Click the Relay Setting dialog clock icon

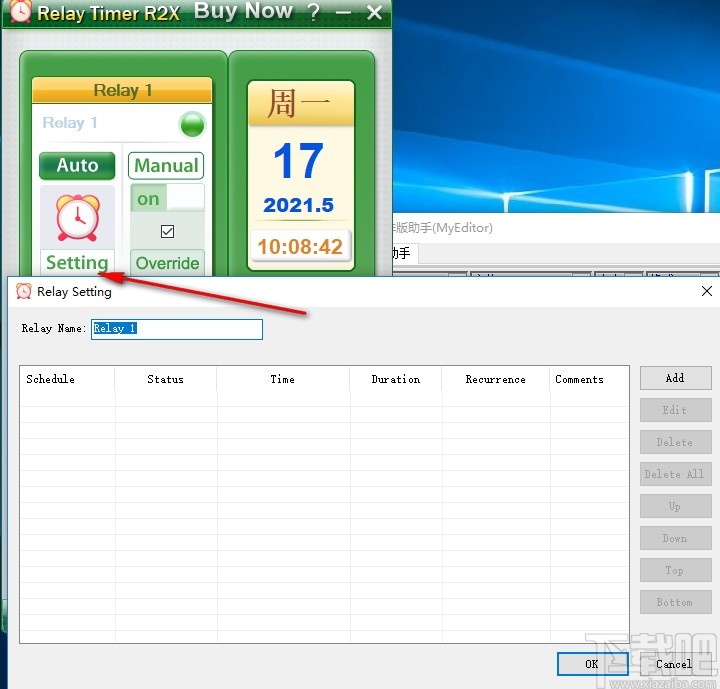[x=24, y=291]
